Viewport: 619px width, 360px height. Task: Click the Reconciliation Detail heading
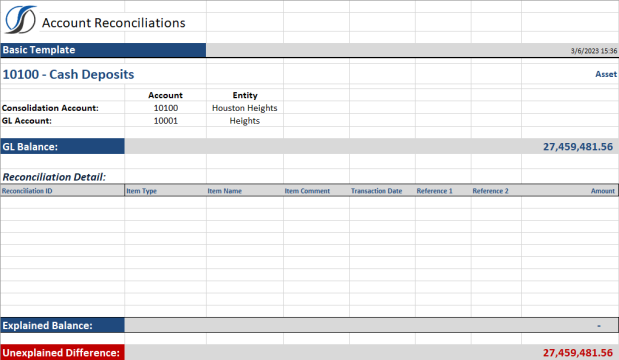(x=54, y=177)
